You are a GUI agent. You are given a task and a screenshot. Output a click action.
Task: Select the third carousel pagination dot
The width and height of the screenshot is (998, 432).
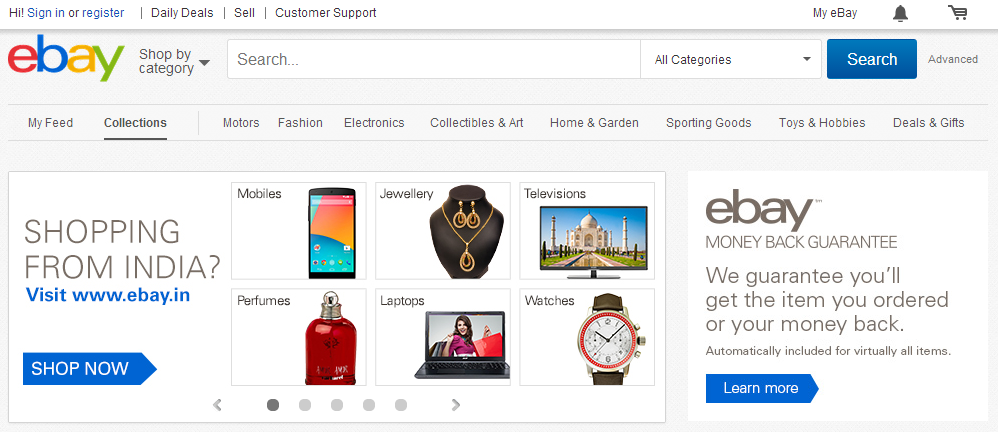(337, 405)
